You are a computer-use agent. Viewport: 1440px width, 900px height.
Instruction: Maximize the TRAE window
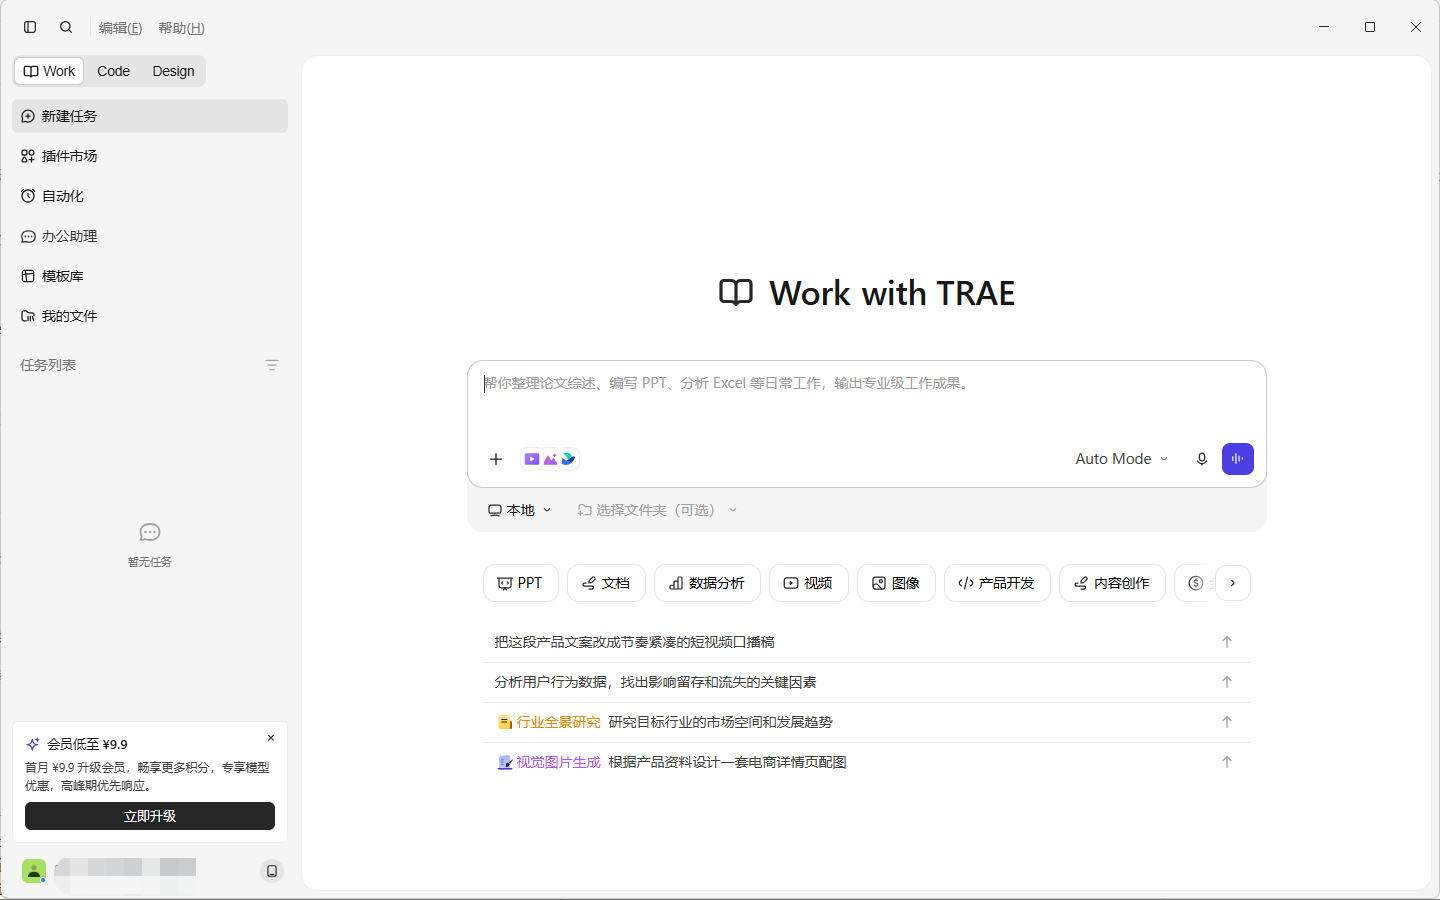[1370, 27]
